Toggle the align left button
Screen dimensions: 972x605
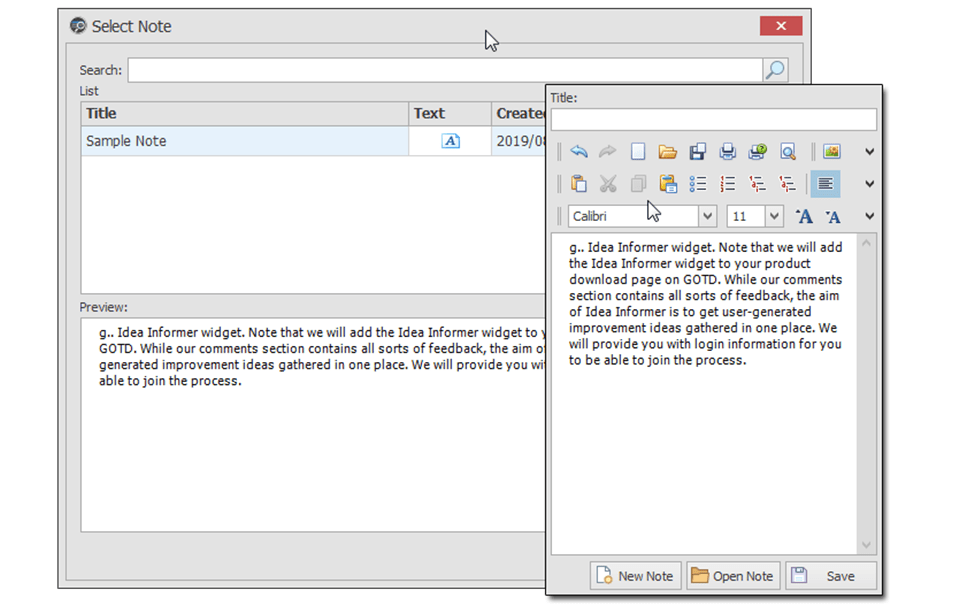click(825, 183)
